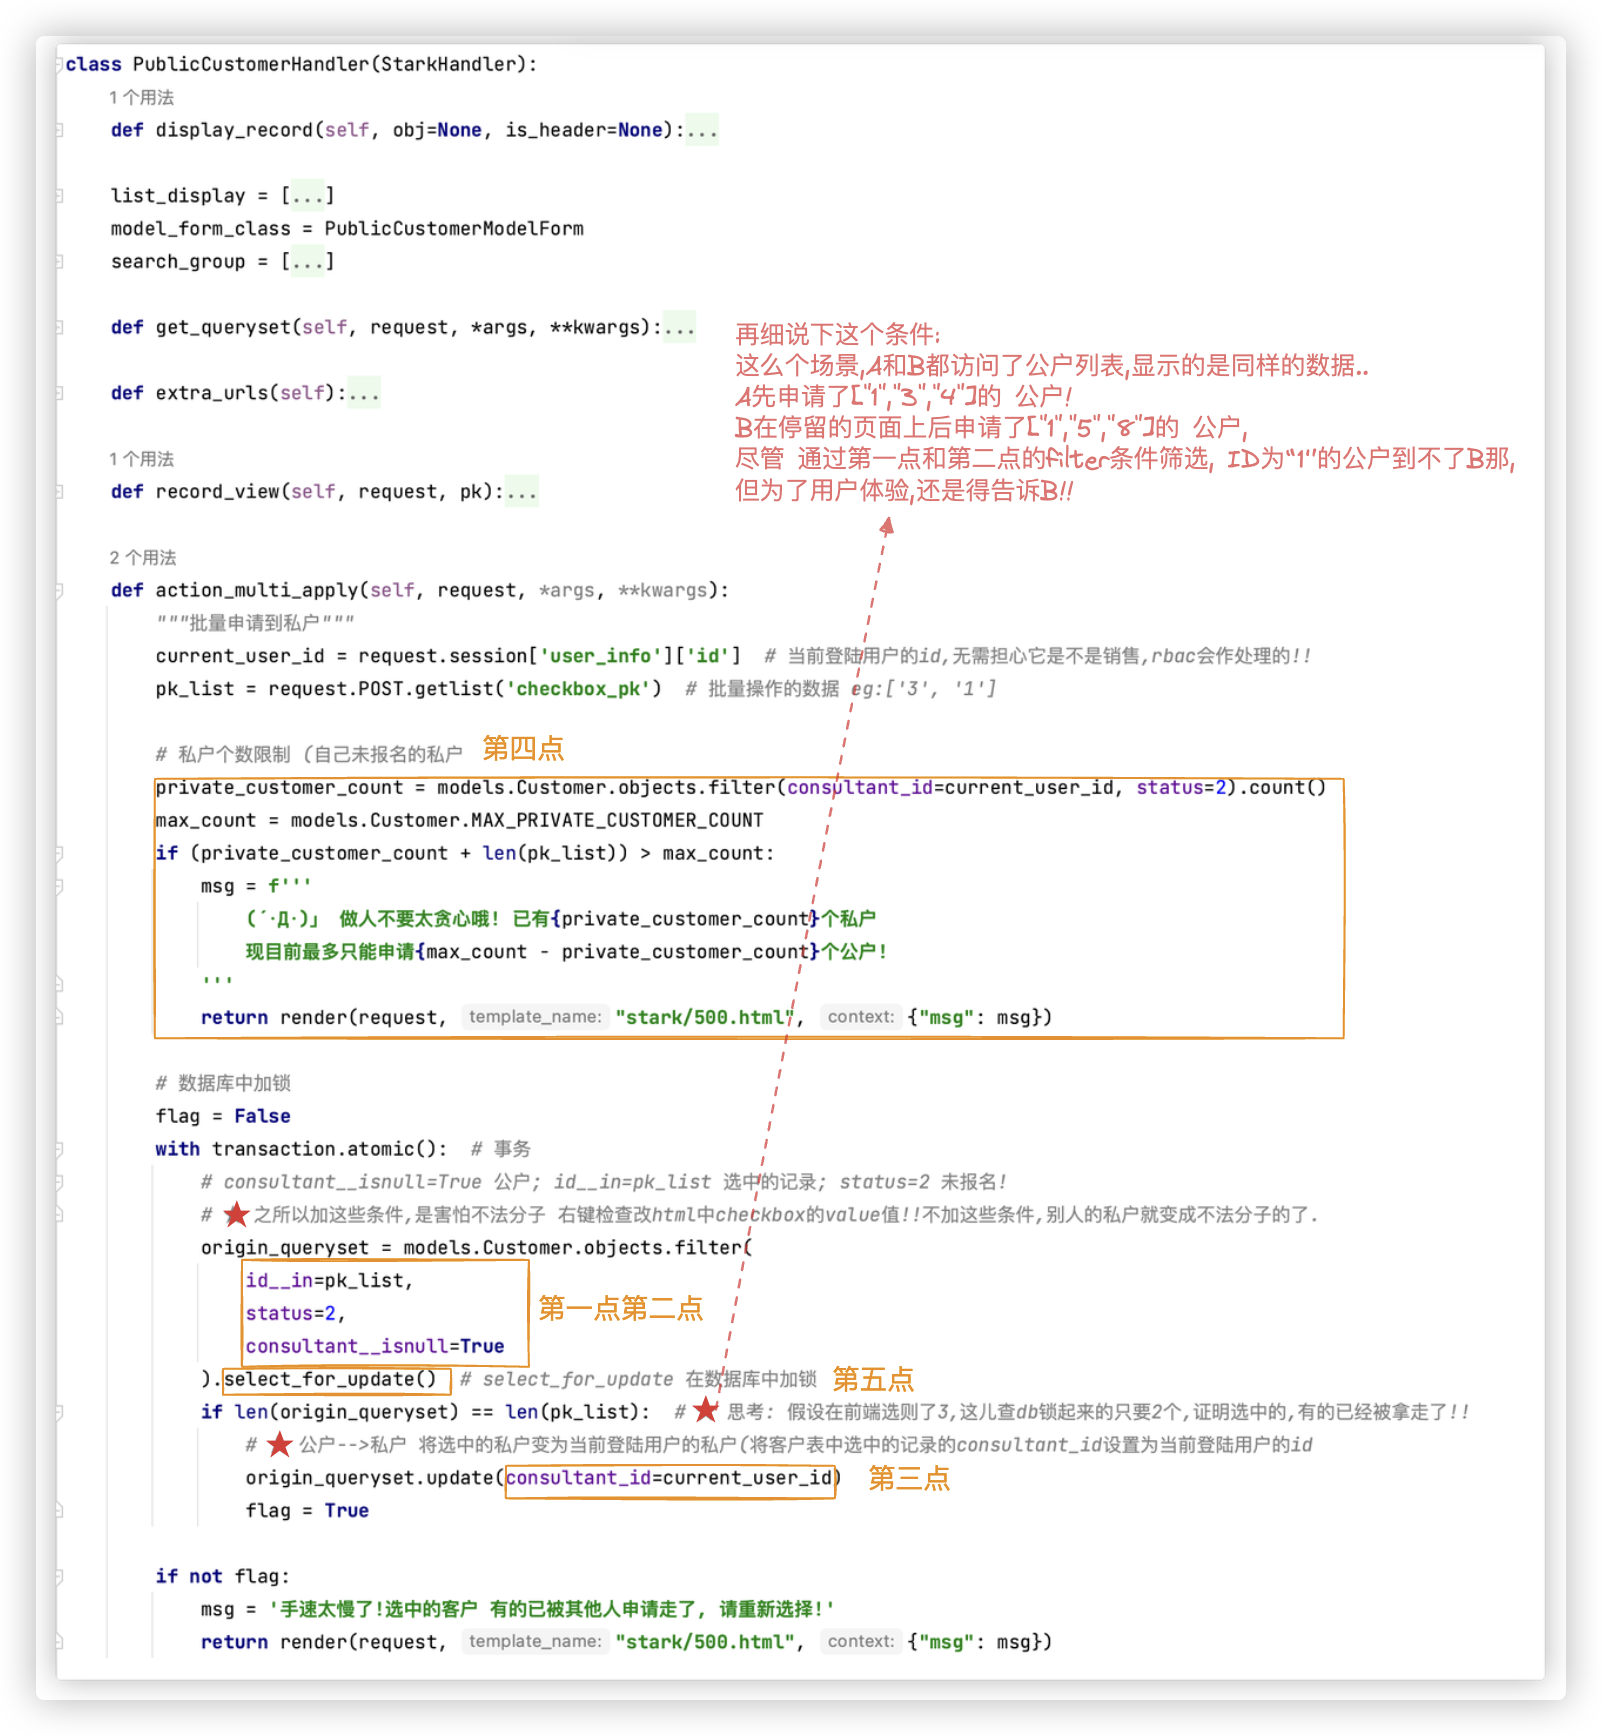Click the gutter fold icon next to action_multi_apply
This screenshot has height=1736, width=1602.
click(60, 590)
